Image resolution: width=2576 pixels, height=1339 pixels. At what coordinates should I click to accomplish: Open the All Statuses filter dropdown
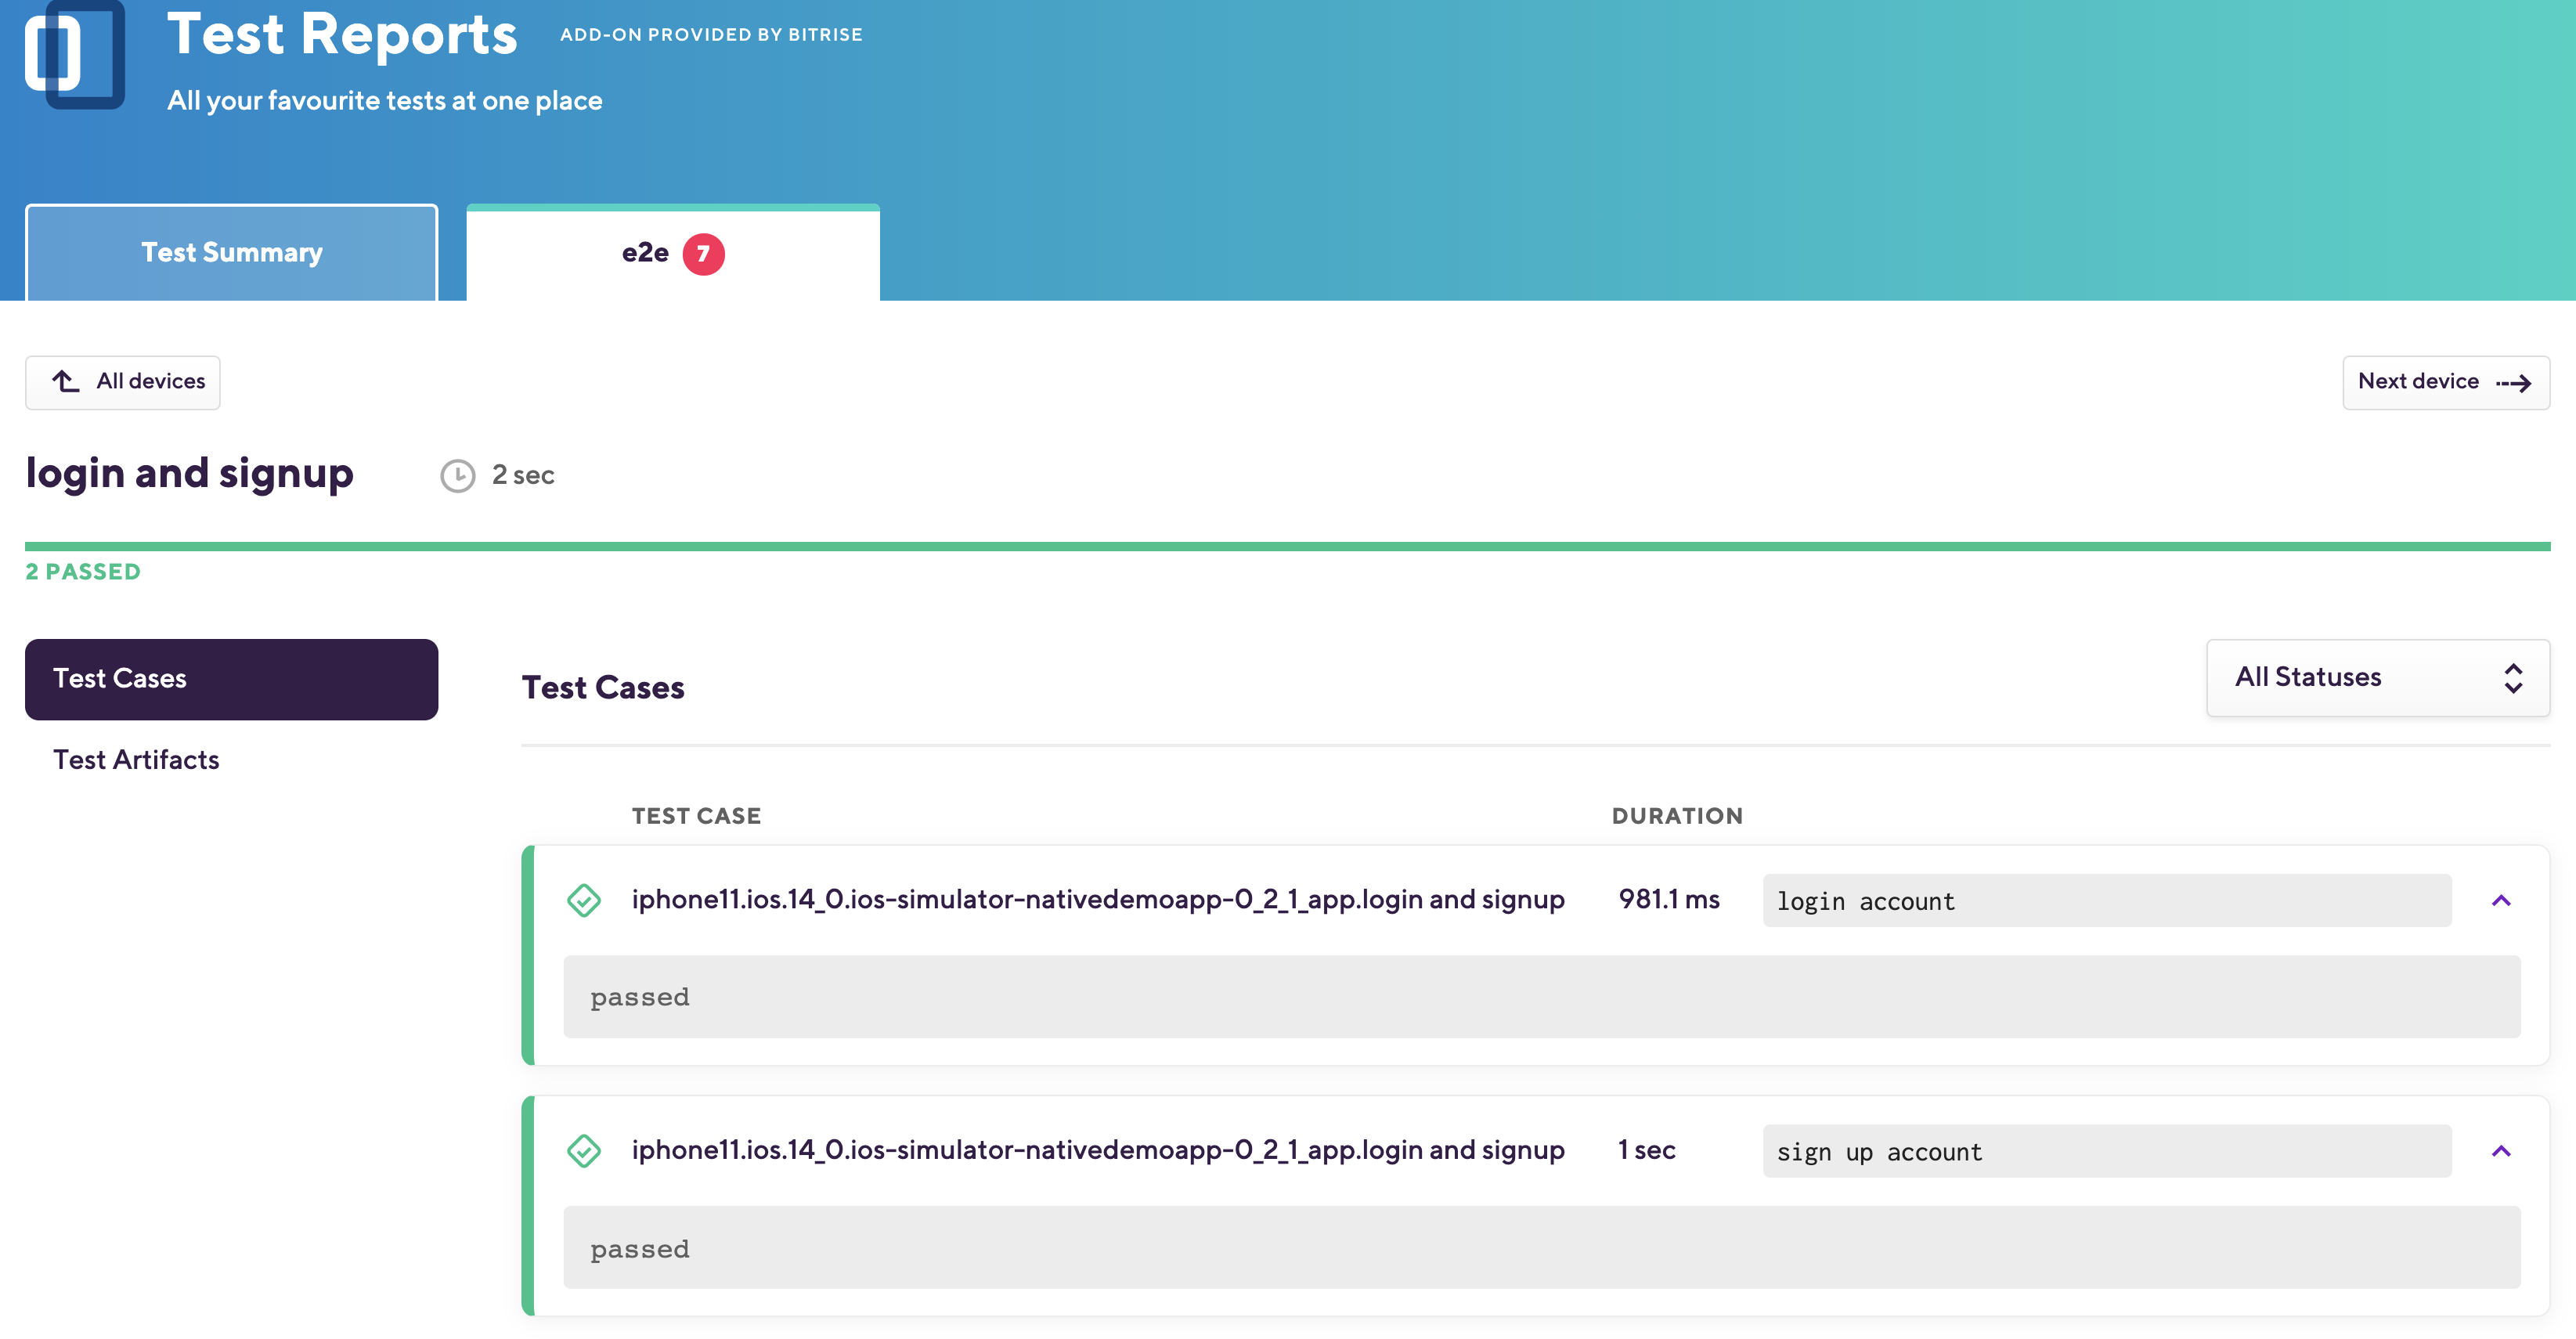2376,678
